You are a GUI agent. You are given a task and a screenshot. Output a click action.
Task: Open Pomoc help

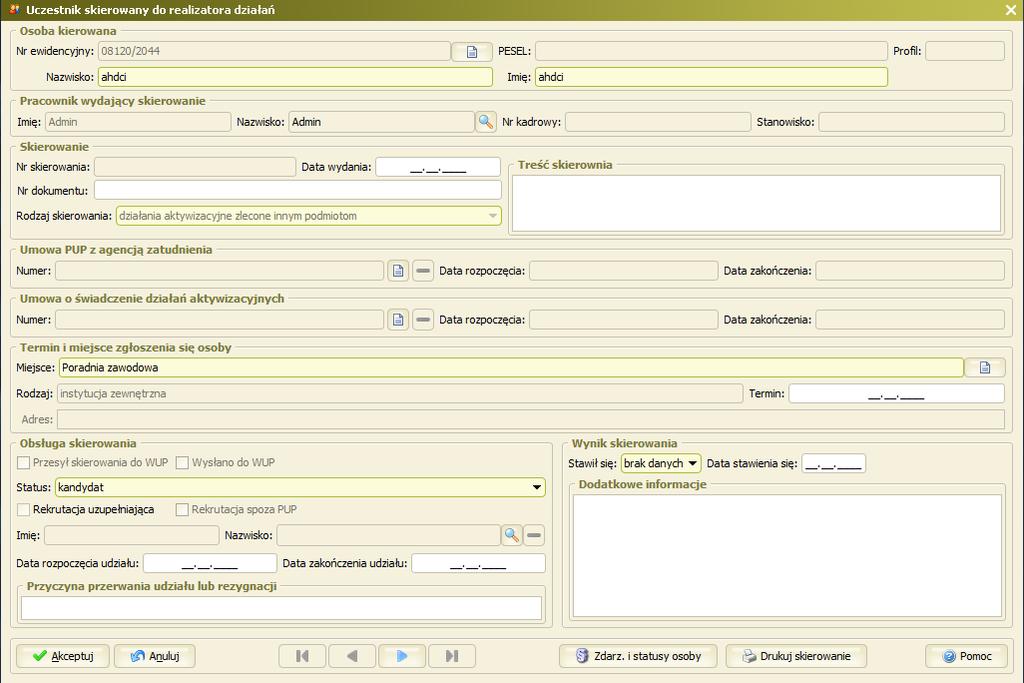967,656
